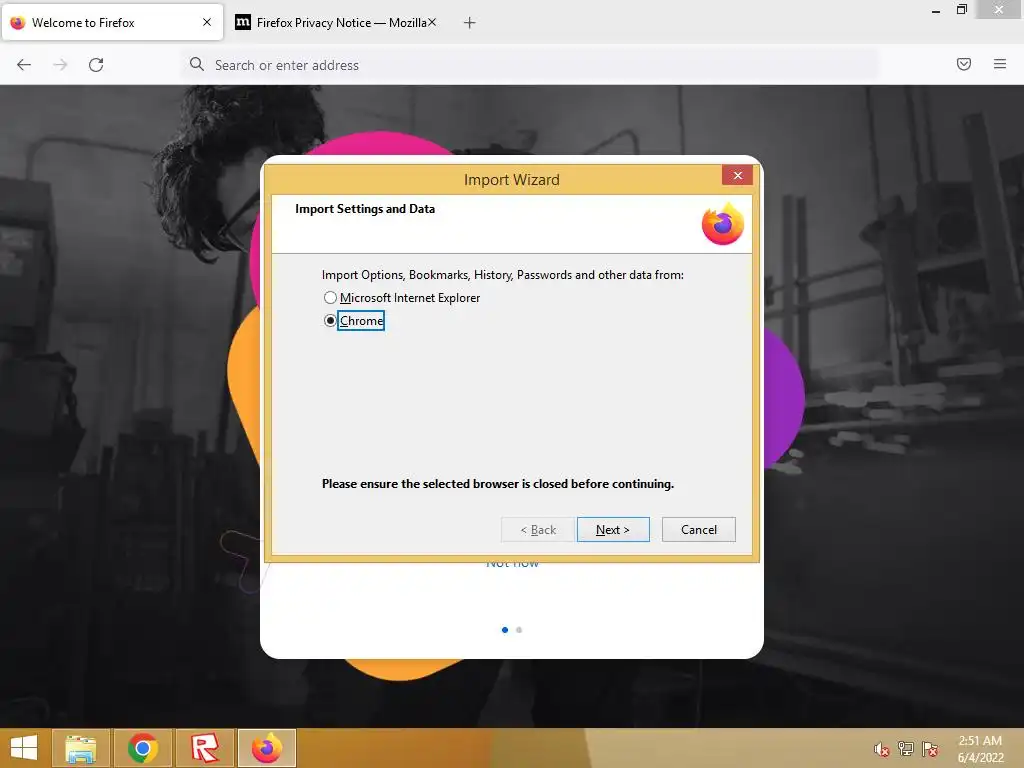
Task: Launch Chrome from the taskbar
Action: [x=142, y=748]
